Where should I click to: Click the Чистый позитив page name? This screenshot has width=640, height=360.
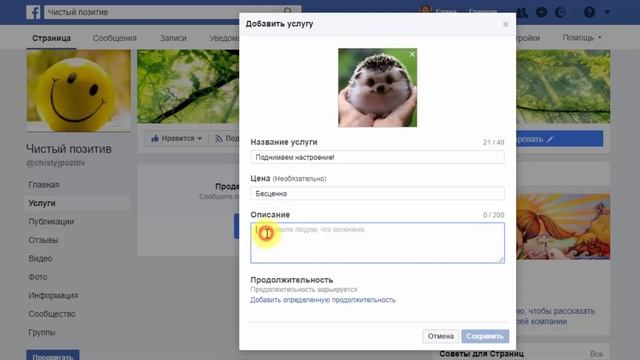tap(69, 149)
